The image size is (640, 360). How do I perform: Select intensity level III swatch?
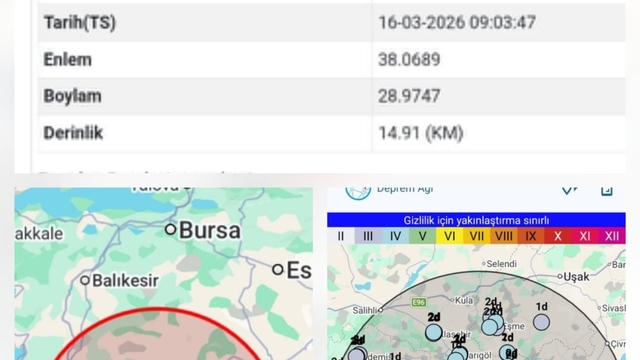pyautogui.click(x=368, y=236)
